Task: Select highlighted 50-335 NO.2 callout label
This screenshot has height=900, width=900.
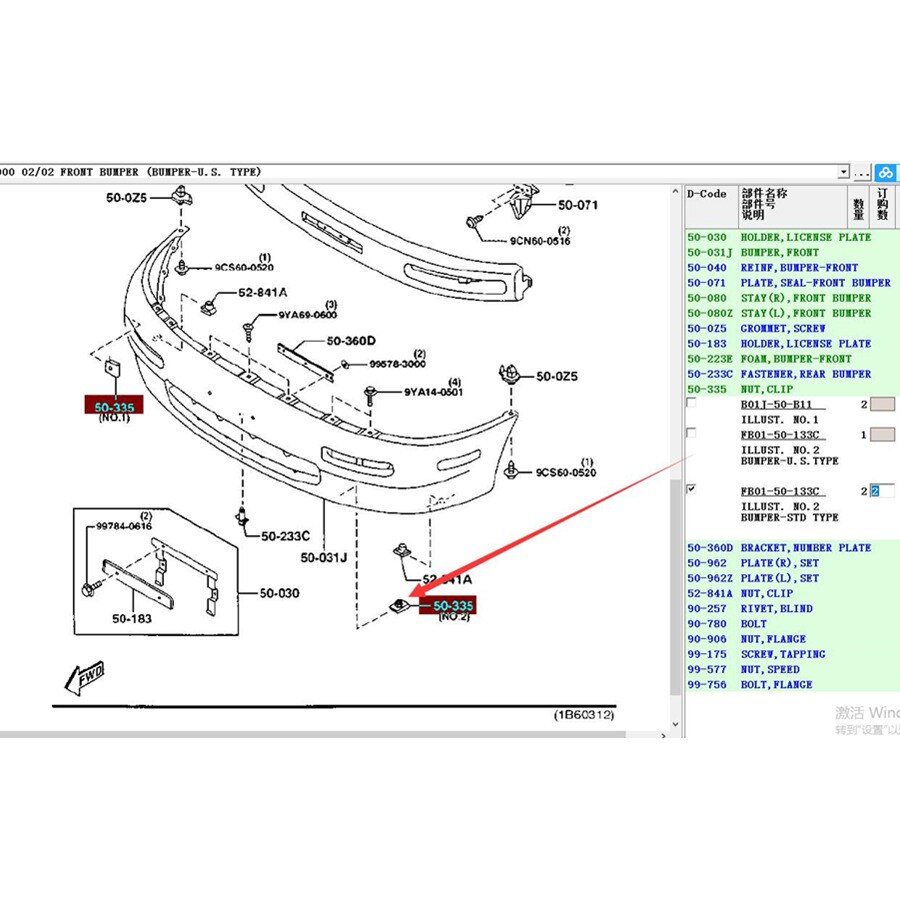Action: (447, 605)
